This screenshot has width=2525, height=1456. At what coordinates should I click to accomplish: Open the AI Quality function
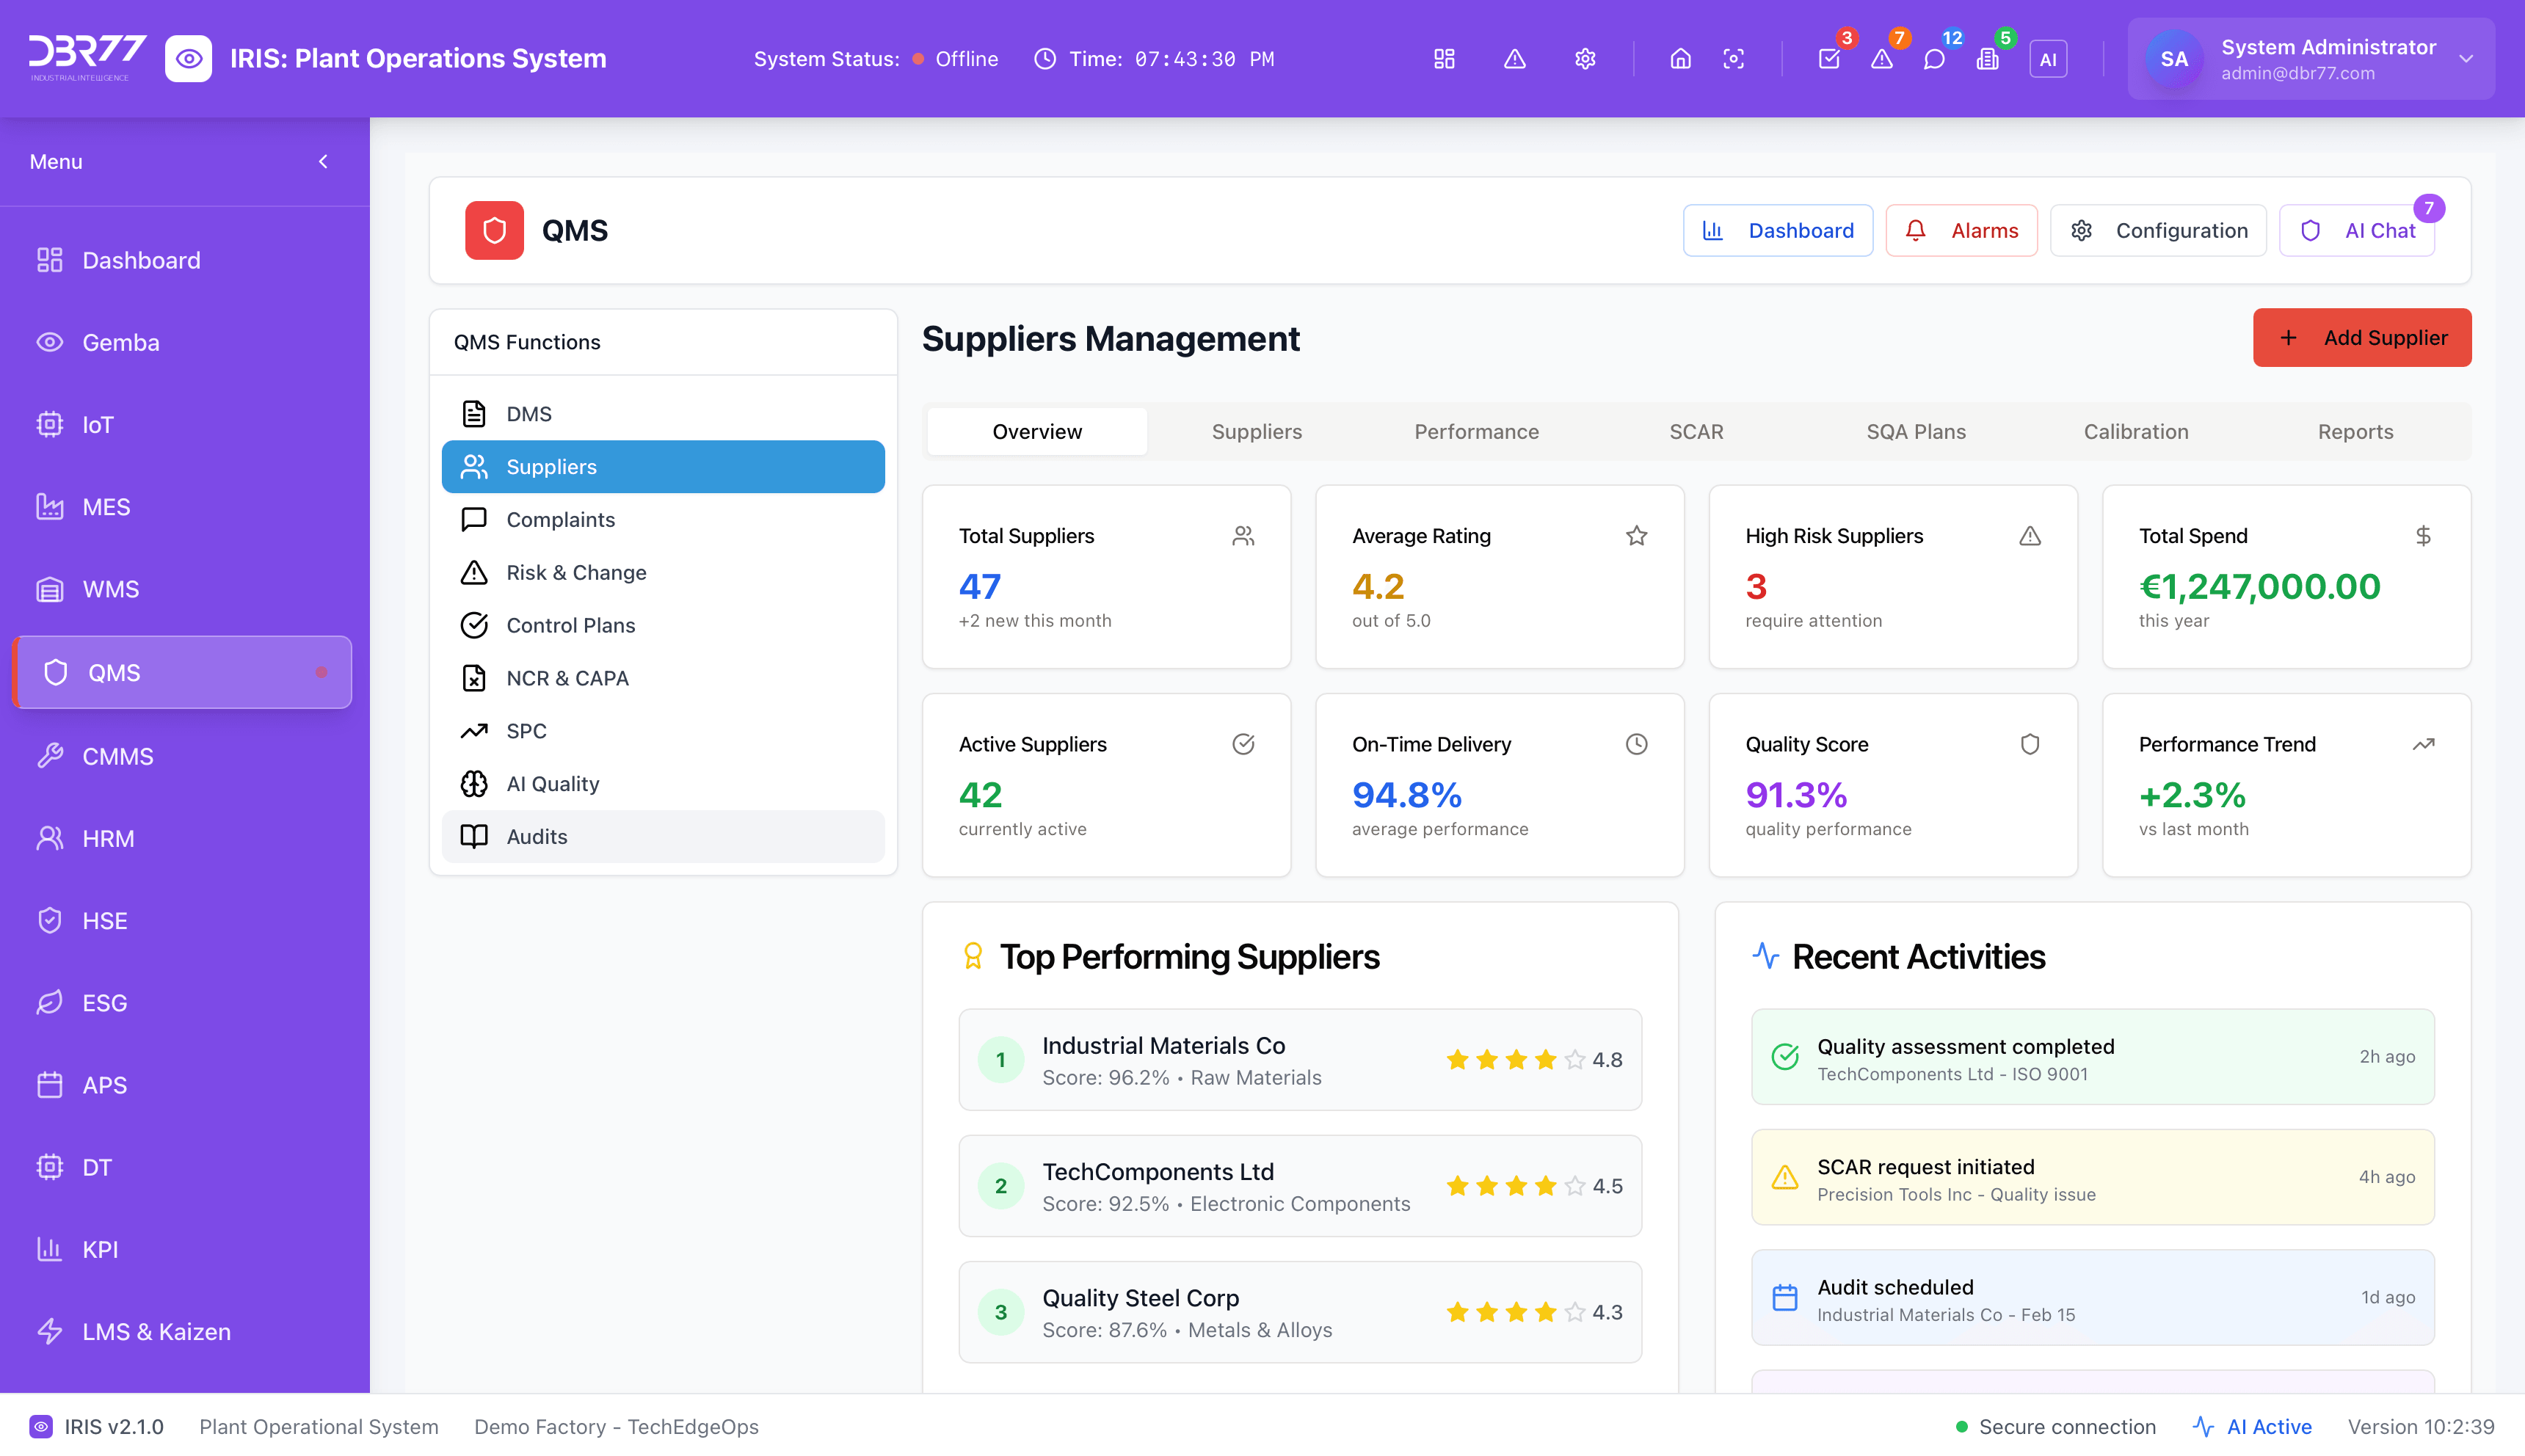(552, 783)
